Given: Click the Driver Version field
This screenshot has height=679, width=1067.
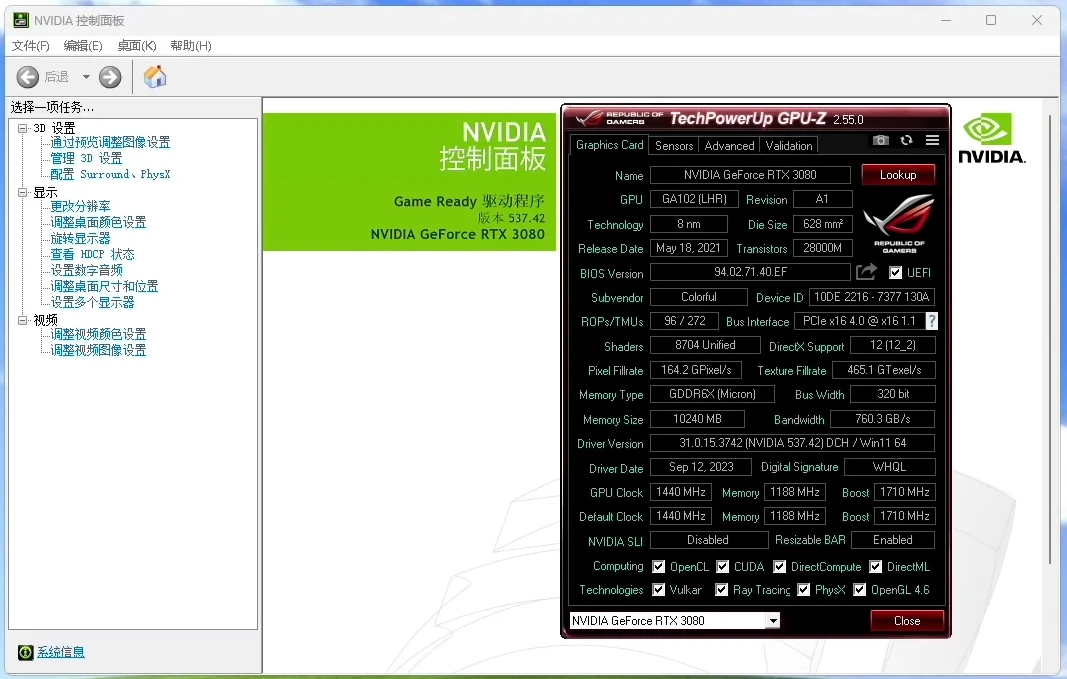Looking at the screenshot, I should [792, 443].
